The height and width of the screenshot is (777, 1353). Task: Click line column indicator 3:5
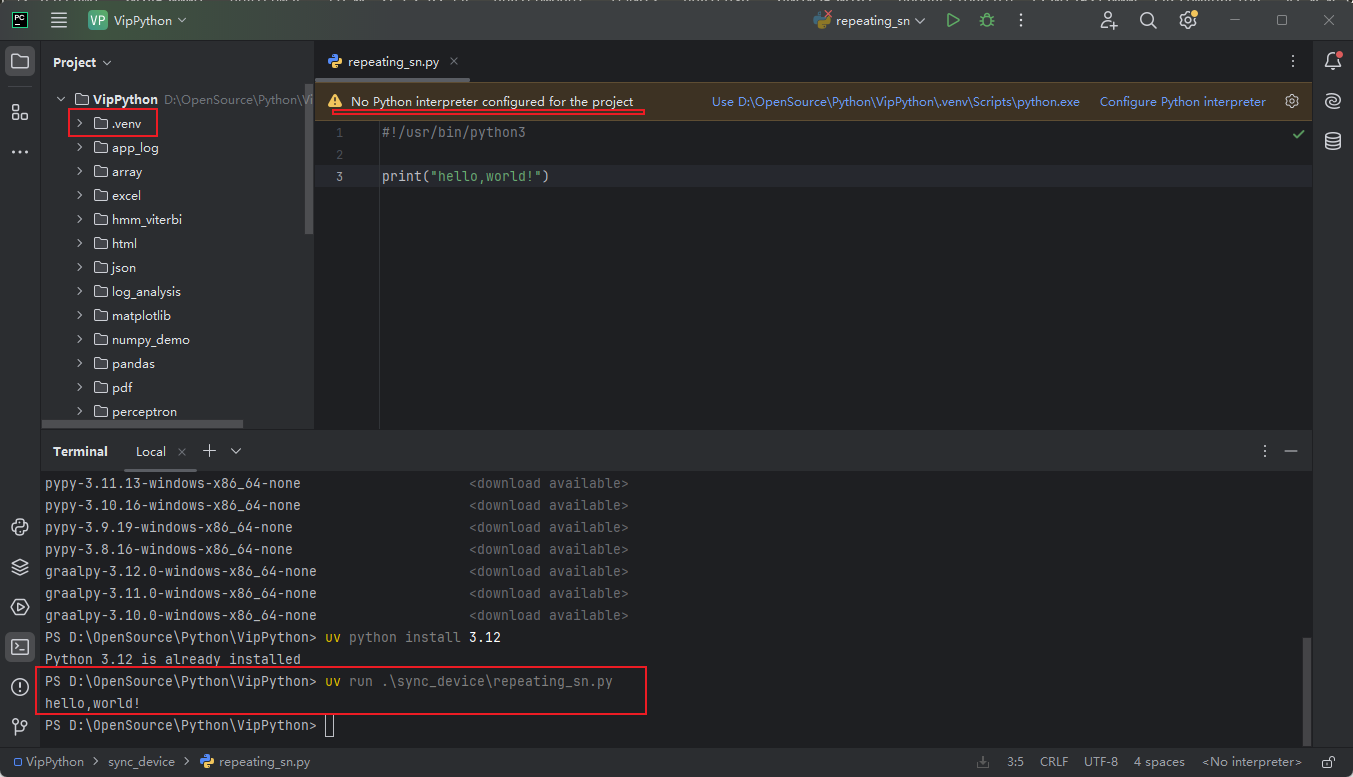tap(1015, 762)
